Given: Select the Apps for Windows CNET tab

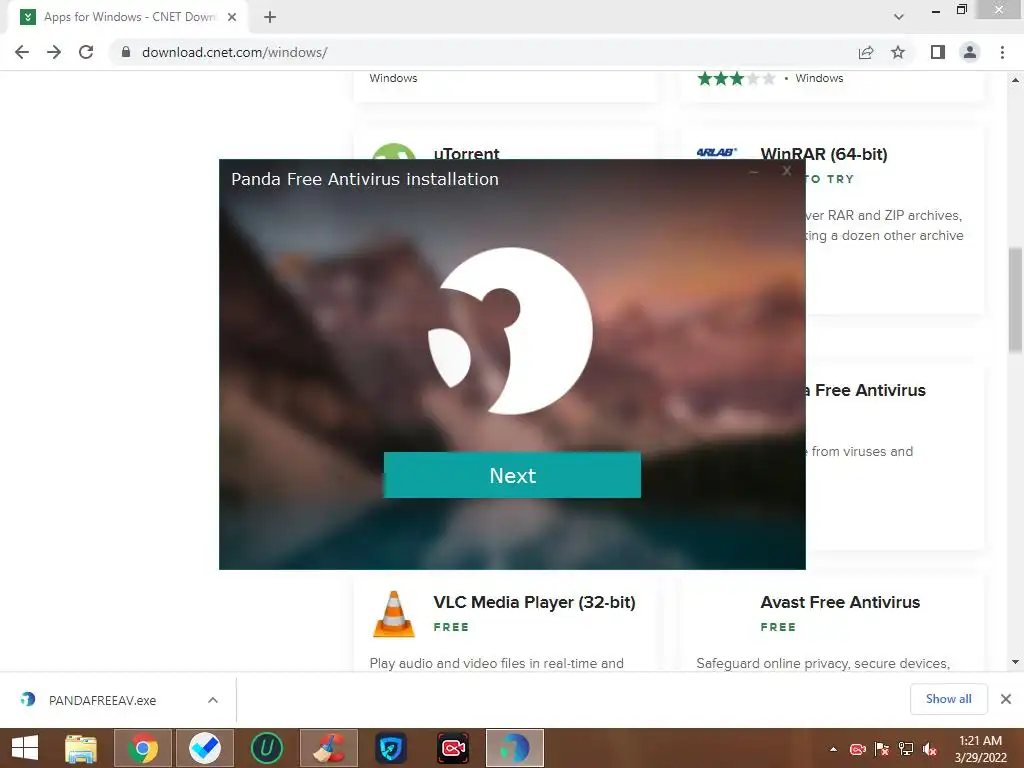Looking at the screenshot, I should 127,17.
